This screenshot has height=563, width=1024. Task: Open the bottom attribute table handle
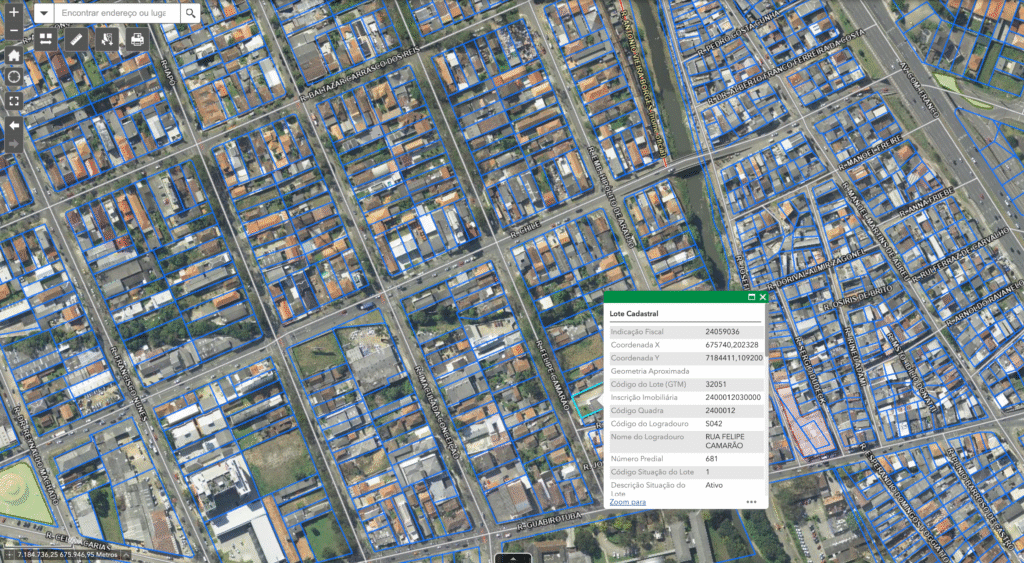pos(513,558)
